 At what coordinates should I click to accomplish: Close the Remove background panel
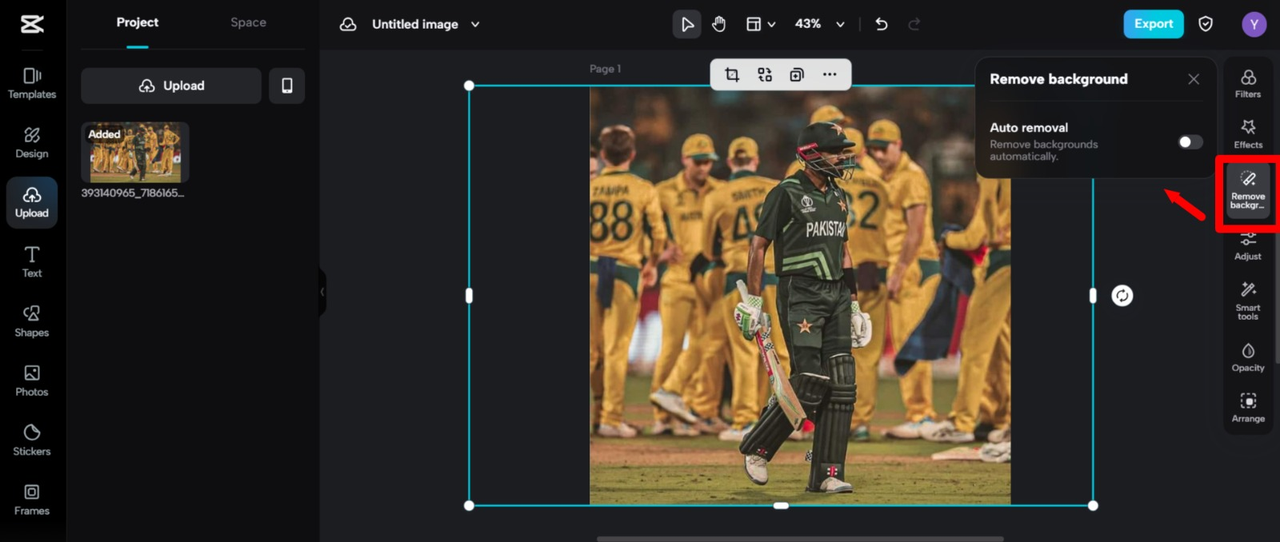click(1193, 79)
